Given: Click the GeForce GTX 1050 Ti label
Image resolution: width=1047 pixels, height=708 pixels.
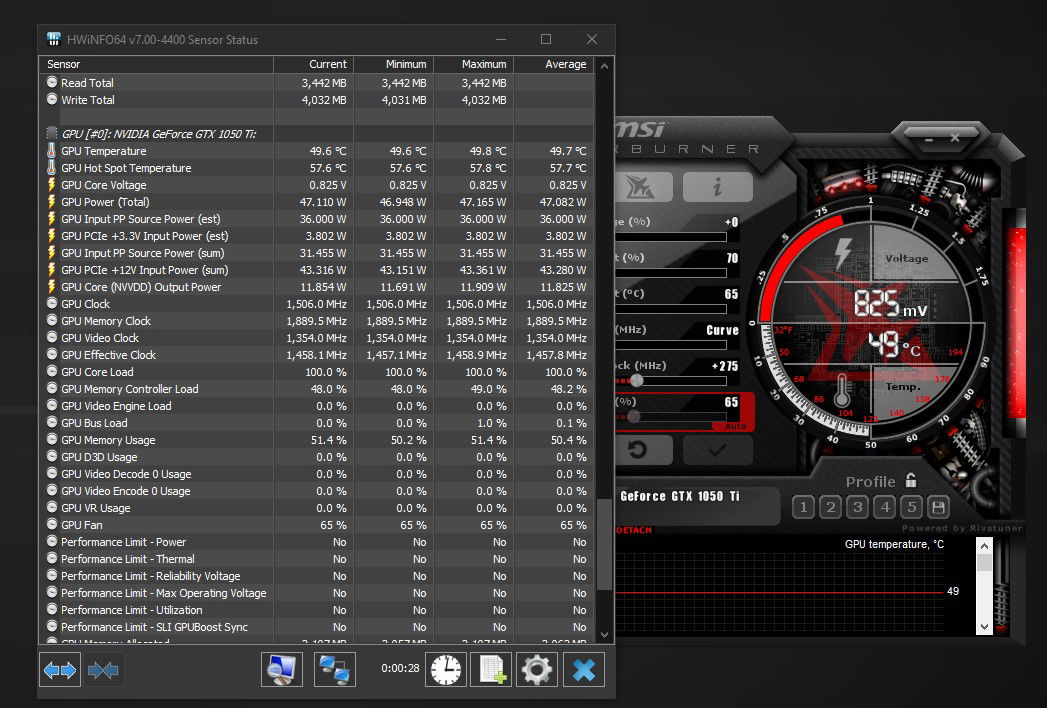Looking at the screenshot, I should click(680, 496).
